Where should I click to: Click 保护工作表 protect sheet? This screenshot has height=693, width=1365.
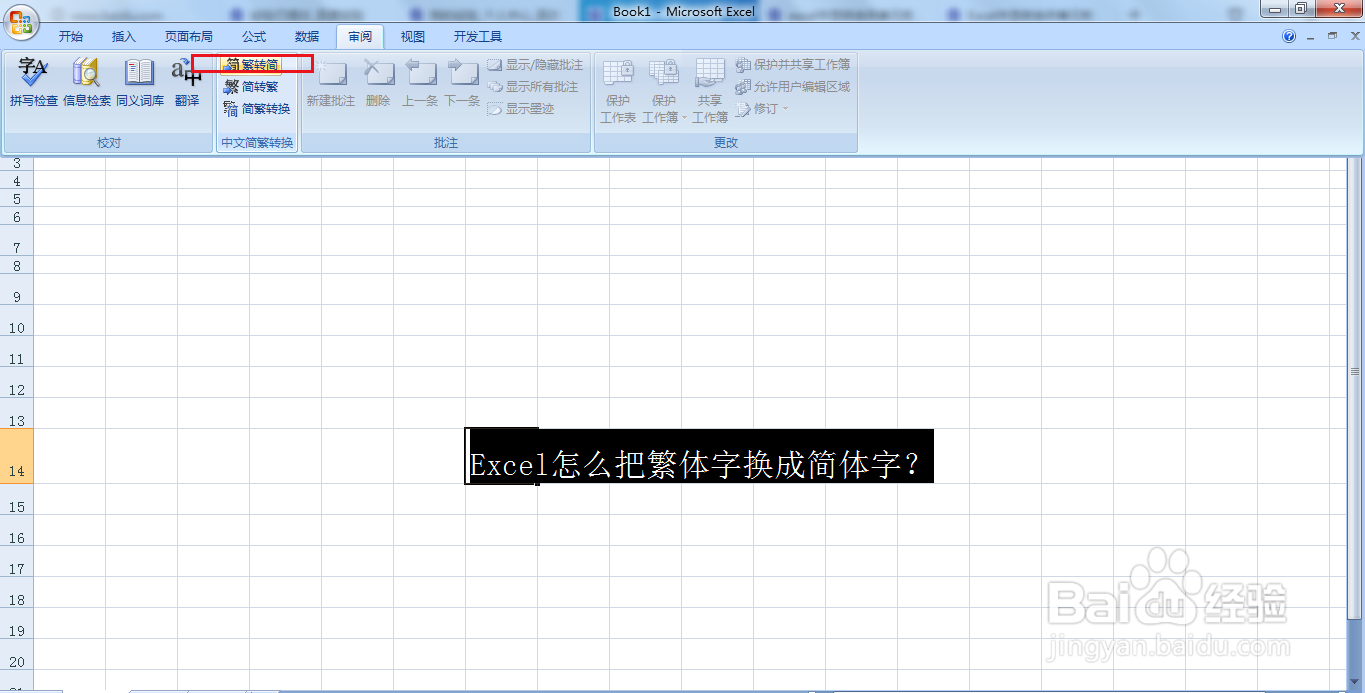click(x=618, y=90)
